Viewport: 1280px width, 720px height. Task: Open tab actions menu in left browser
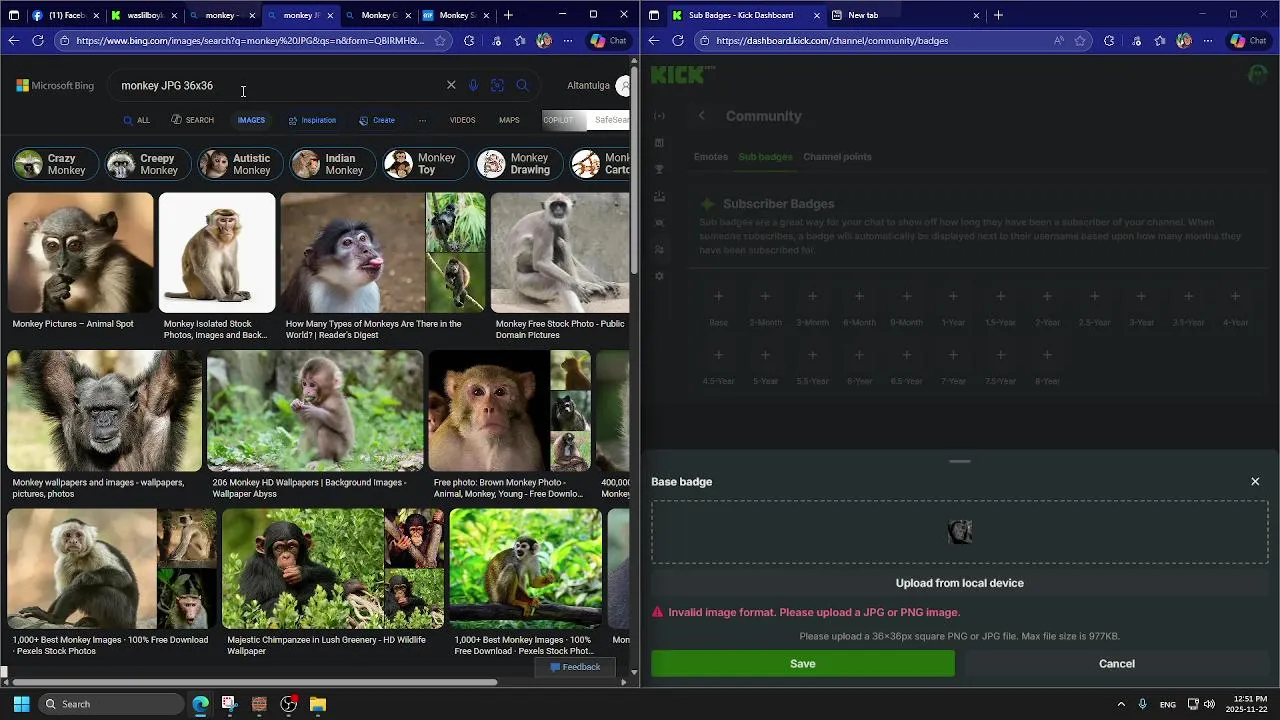[14, 15]
